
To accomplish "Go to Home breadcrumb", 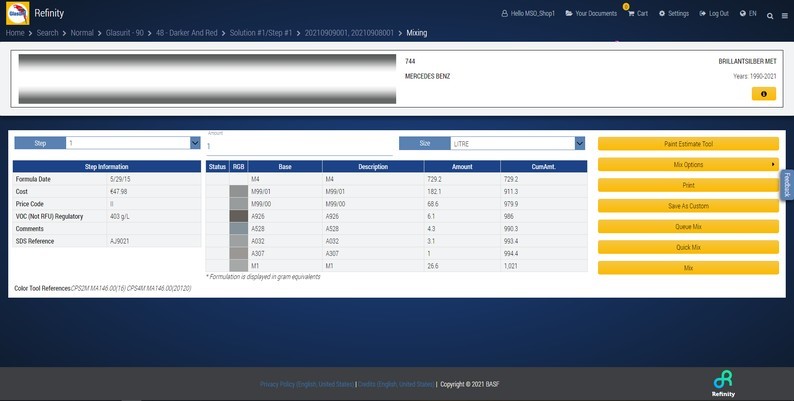I will (x=15, y=33).
